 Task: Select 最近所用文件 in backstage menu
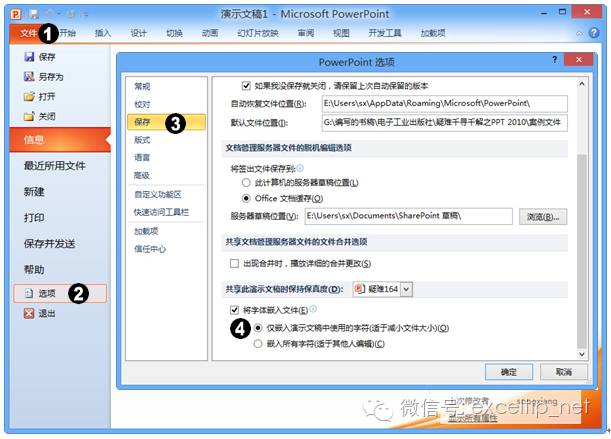(55, 166)
